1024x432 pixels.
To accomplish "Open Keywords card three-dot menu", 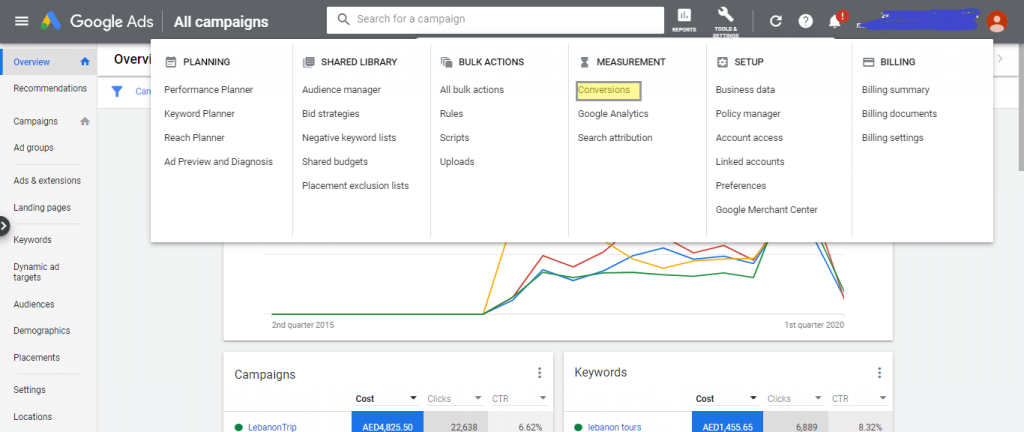I will (x=880, y=373).
